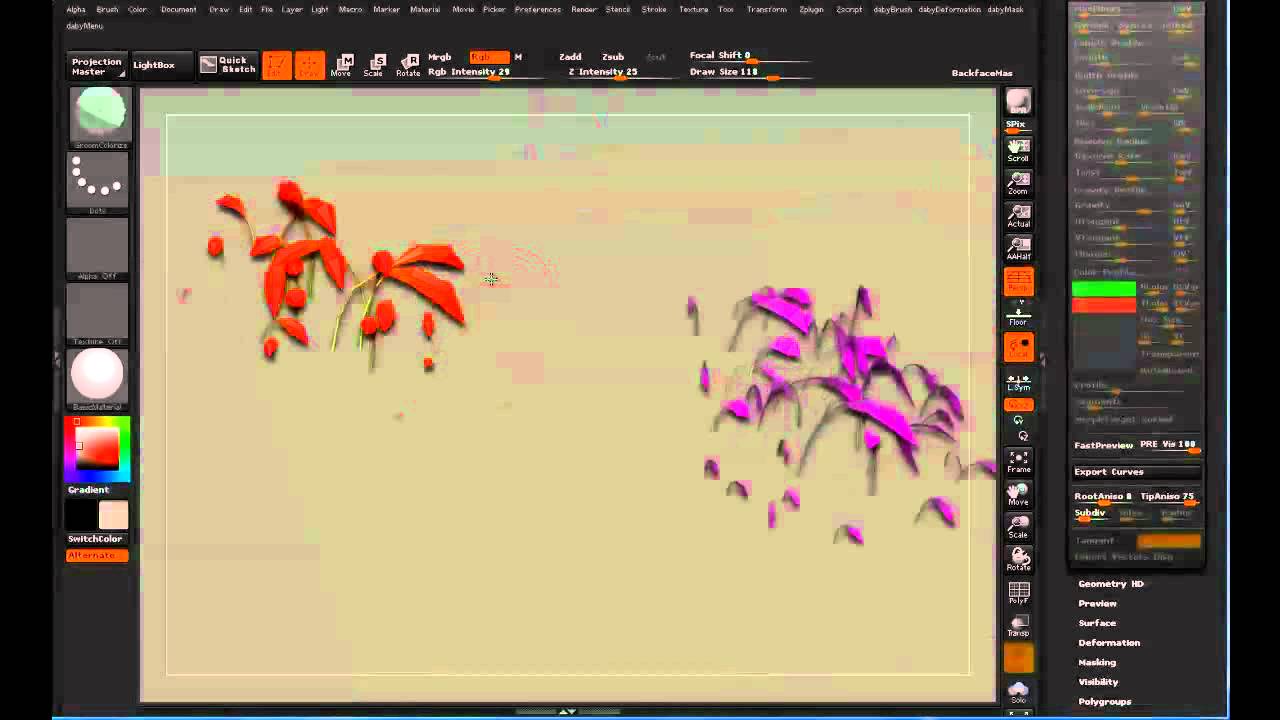
Task: Open the Projection Master button
Action: 97,66
